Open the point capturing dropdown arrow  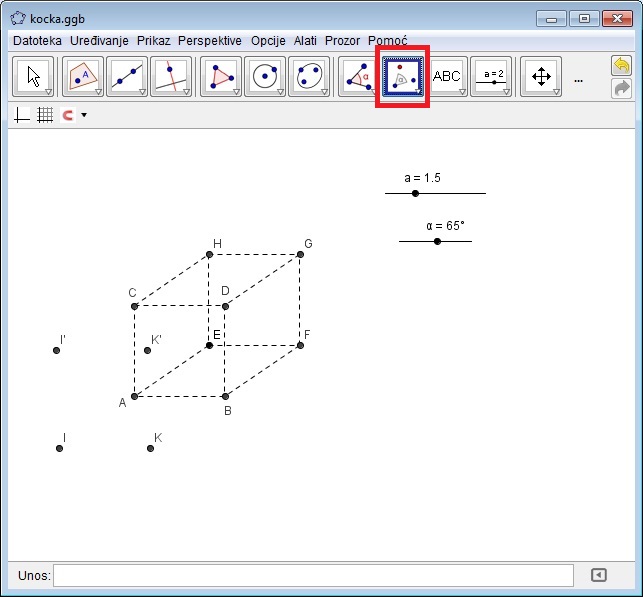coord(84,115)
